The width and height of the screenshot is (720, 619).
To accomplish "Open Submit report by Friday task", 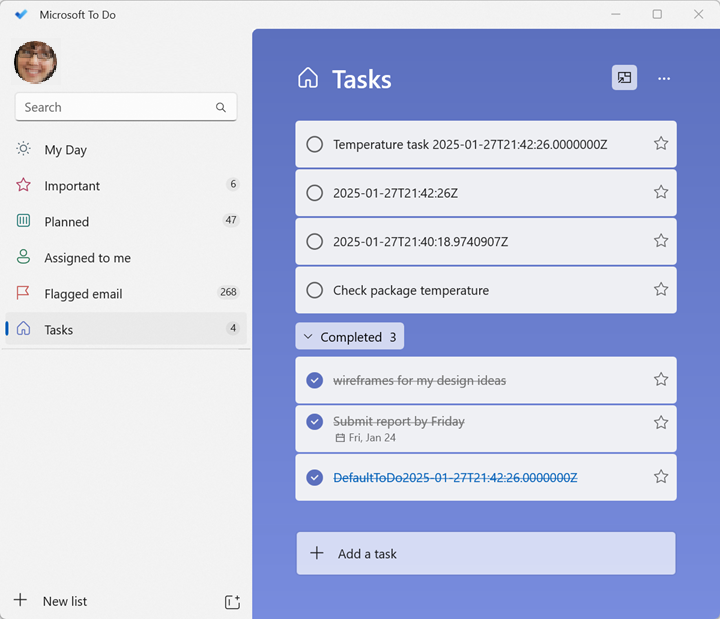I will tap(486, 429).
